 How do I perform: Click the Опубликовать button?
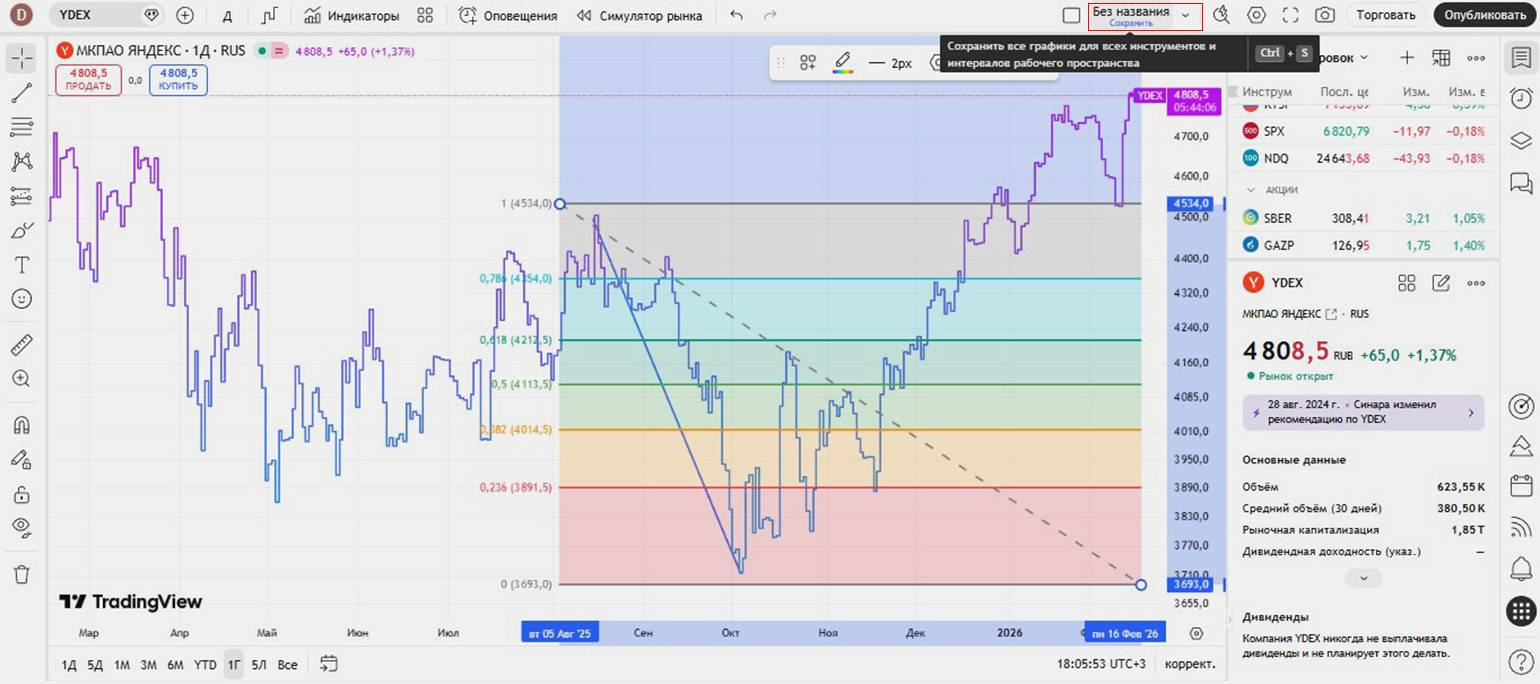(1484, 15)
